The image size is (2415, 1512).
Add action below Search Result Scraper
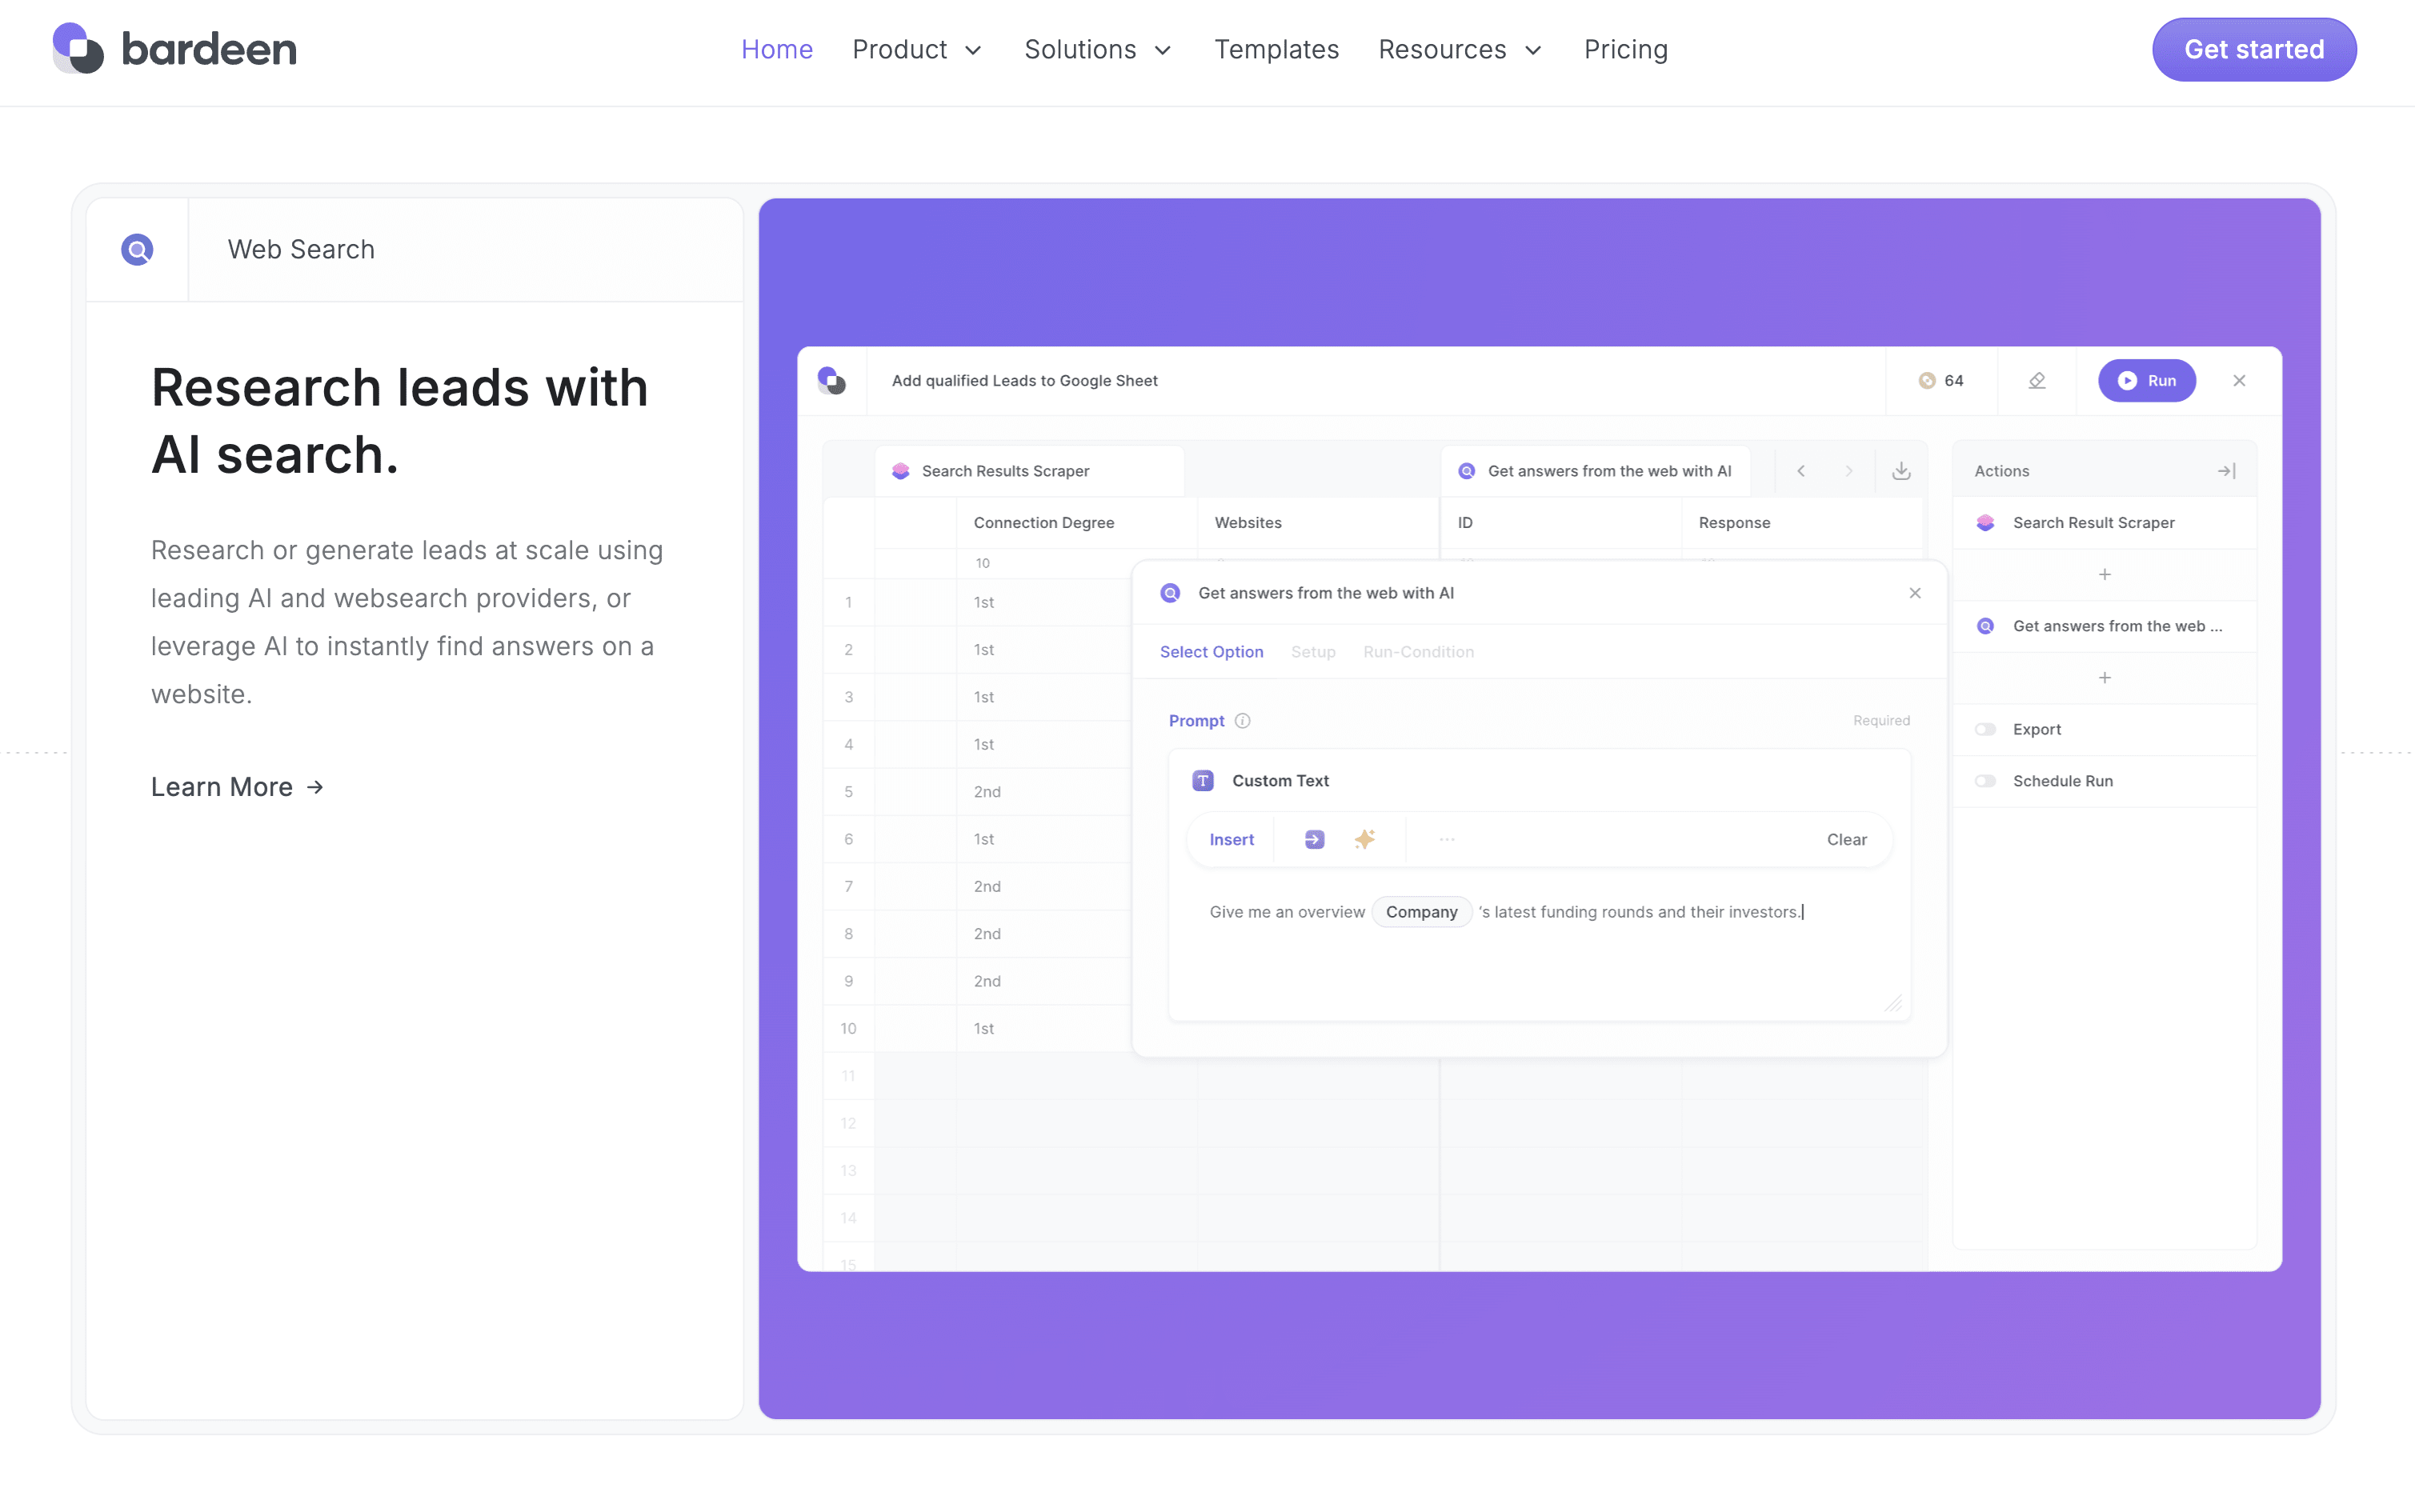[2105, 574]
